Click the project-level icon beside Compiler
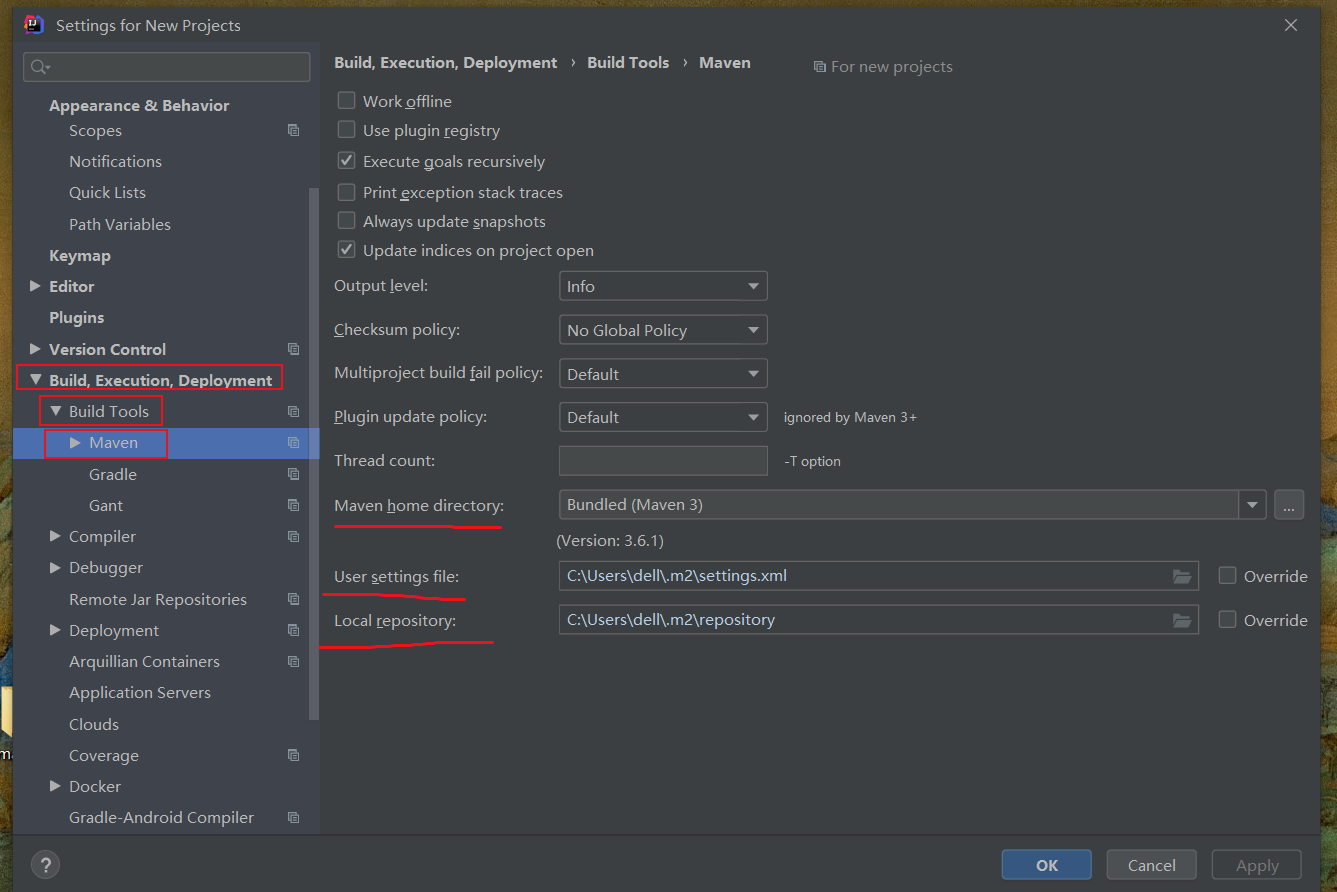Screen dimensions: 1337x892 [x=293, y=536]
